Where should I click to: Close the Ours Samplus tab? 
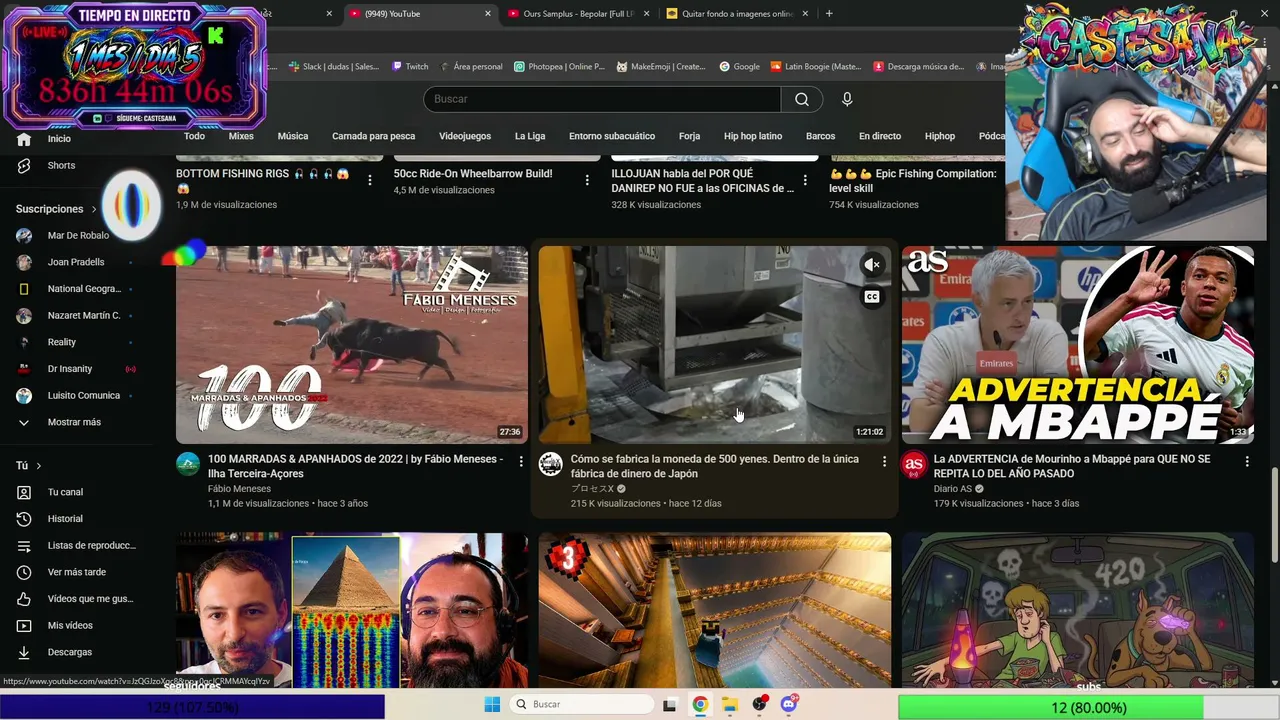[647, 14]
